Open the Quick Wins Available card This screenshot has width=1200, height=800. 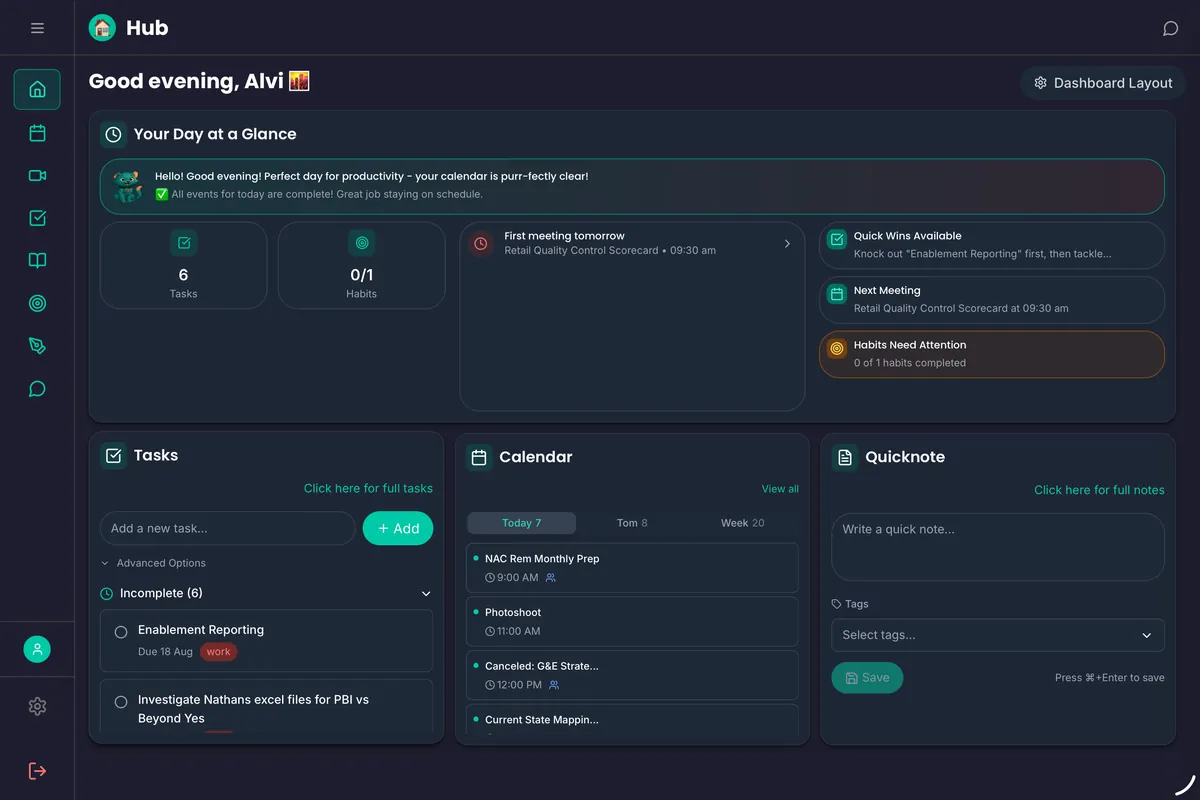pyautogui.click(x=992, y=245)
